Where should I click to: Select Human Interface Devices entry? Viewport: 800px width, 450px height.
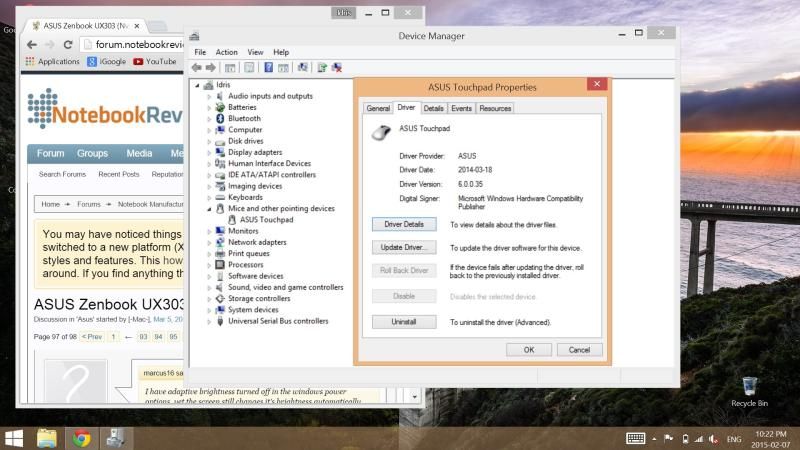[269, 164]
